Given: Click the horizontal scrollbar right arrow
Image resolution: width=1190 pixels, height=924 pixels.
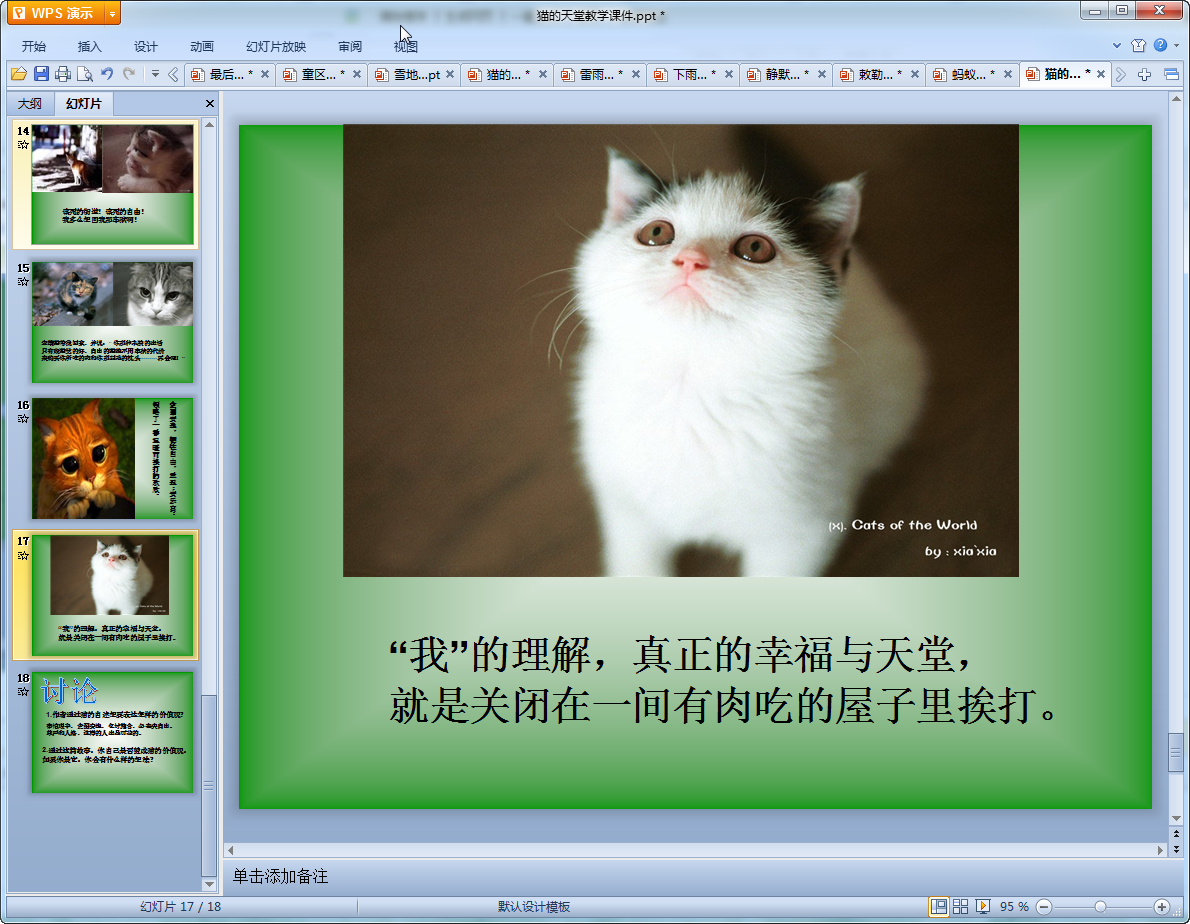Looking at the screenshot, I should 1160,850.
